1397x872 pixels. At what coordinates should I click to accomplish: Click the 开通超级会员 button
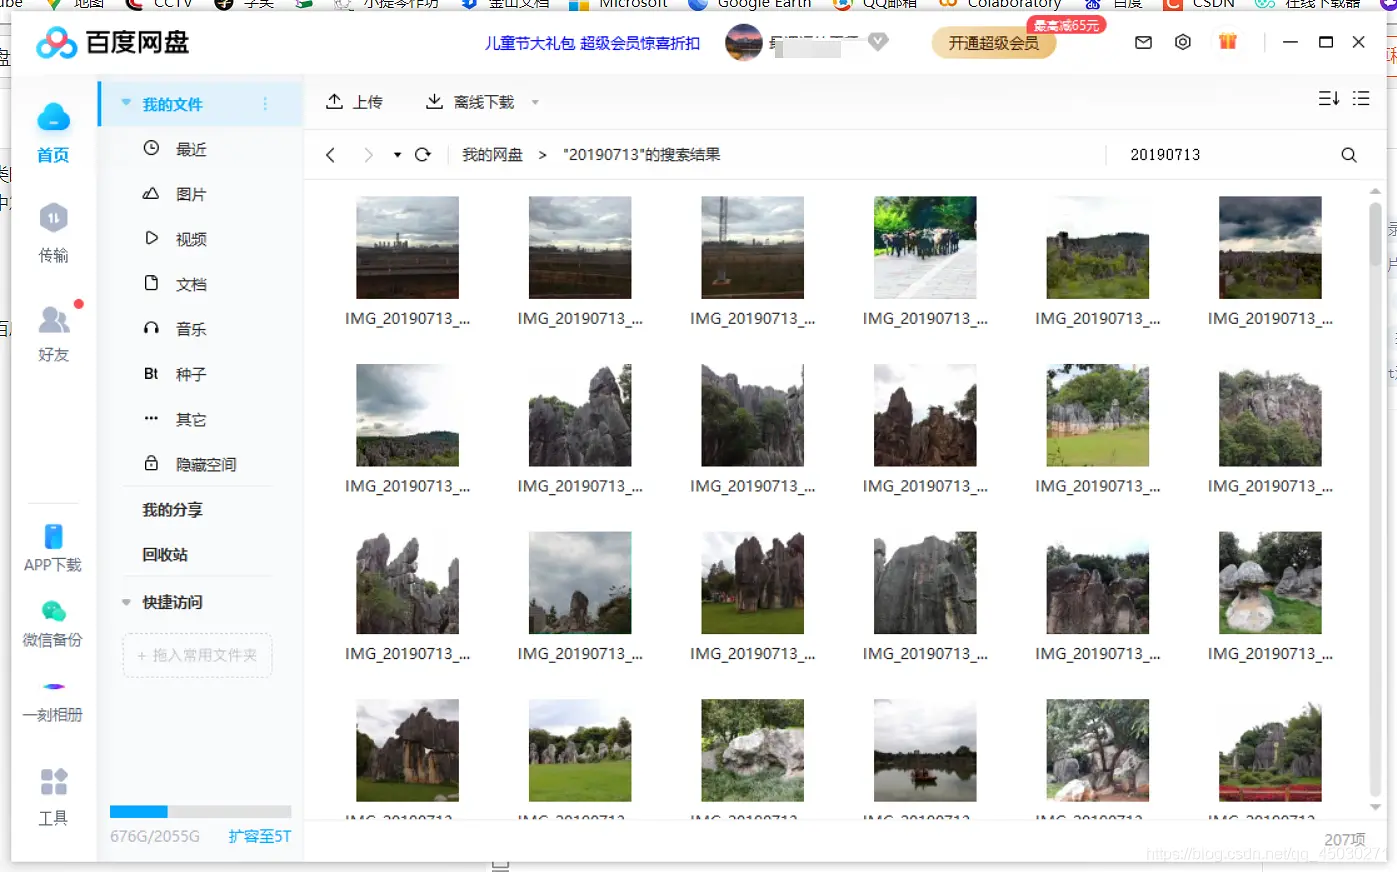[x=993, y=44]
